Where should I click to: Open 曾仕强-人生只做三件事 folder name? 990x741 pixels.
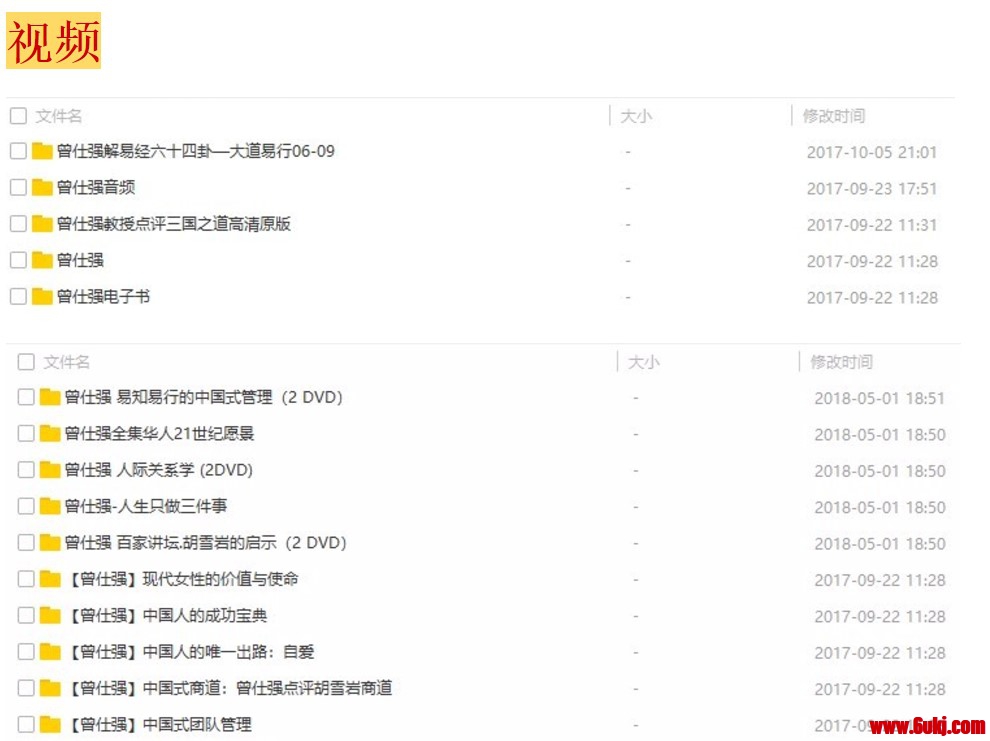point(146,506)
